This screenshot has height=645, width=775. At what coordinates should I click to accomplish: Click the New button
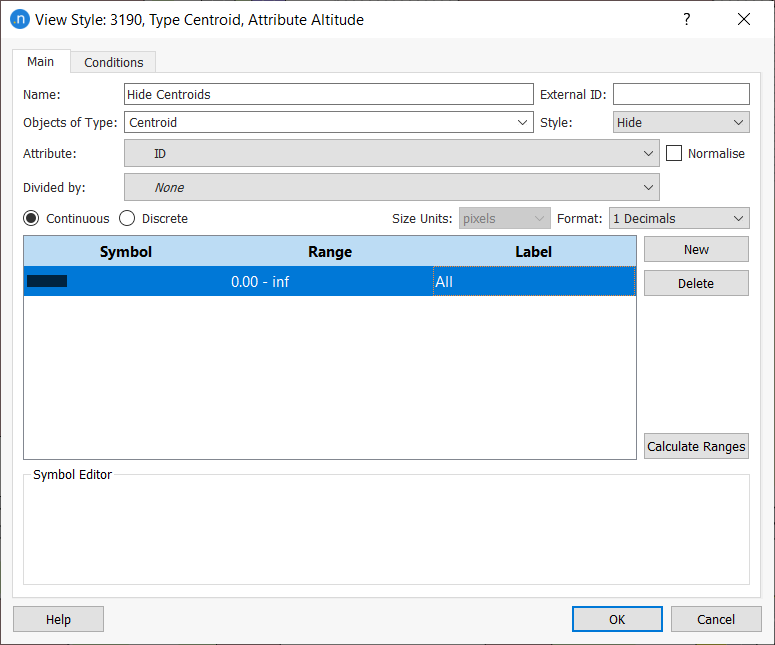point(696,250)
